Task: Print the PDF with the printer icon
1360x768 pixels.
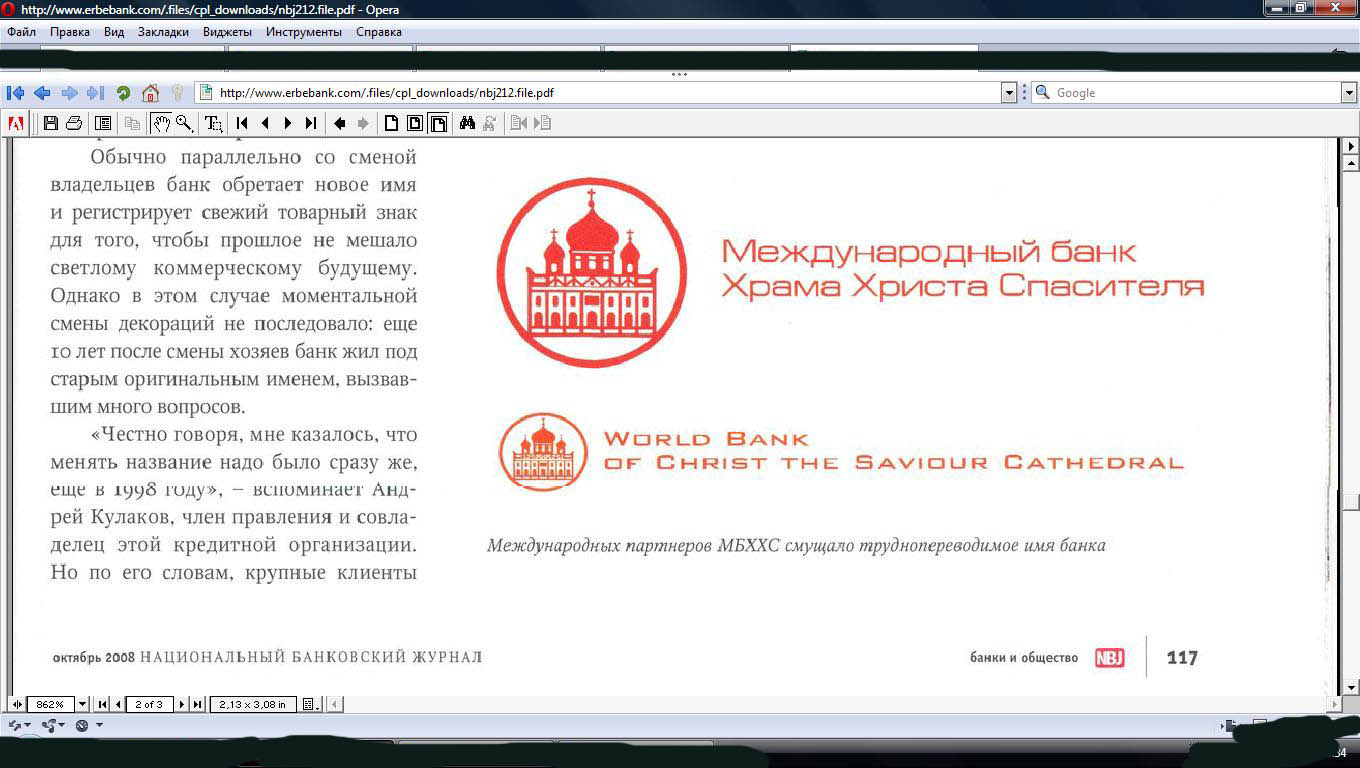Action: click(74, 123)
